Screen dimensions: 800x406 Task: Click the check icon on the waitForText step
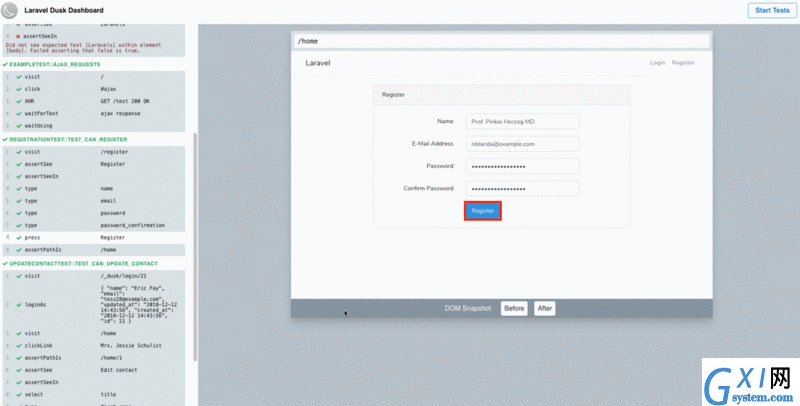(x=19, y=114)
